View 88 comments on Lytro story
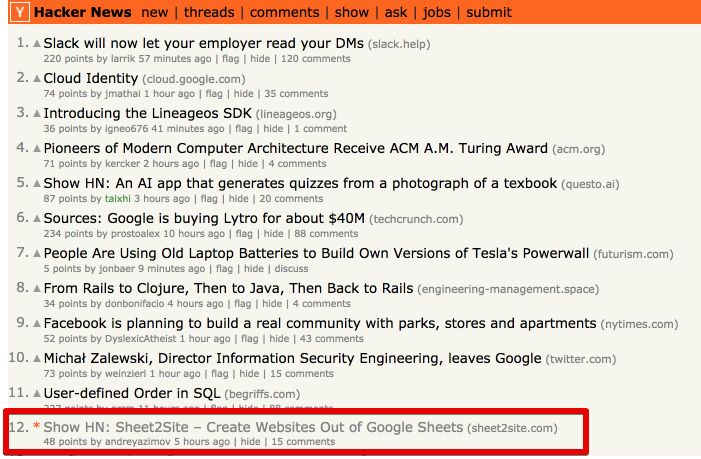Image resolution: width=701 pixels, height=459 pixels. click(326, 233)
